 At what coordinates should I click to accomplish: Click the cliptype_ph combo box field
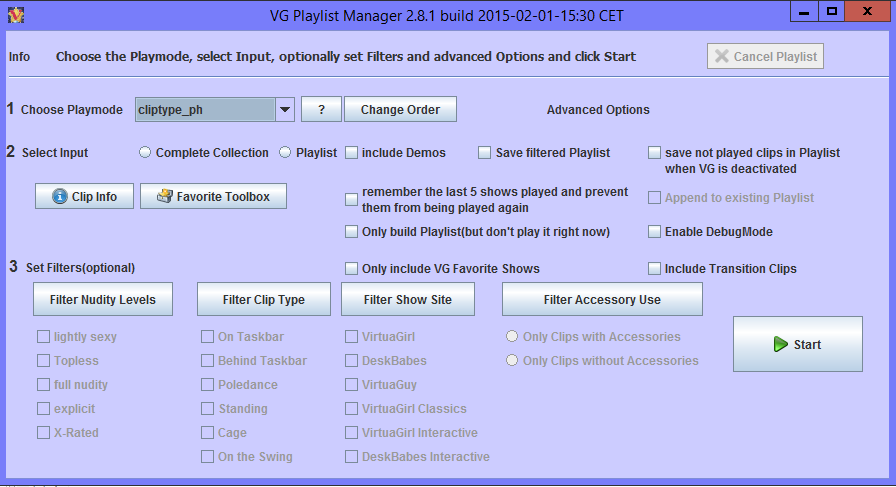pyautogui.click(x=204, y=110)
